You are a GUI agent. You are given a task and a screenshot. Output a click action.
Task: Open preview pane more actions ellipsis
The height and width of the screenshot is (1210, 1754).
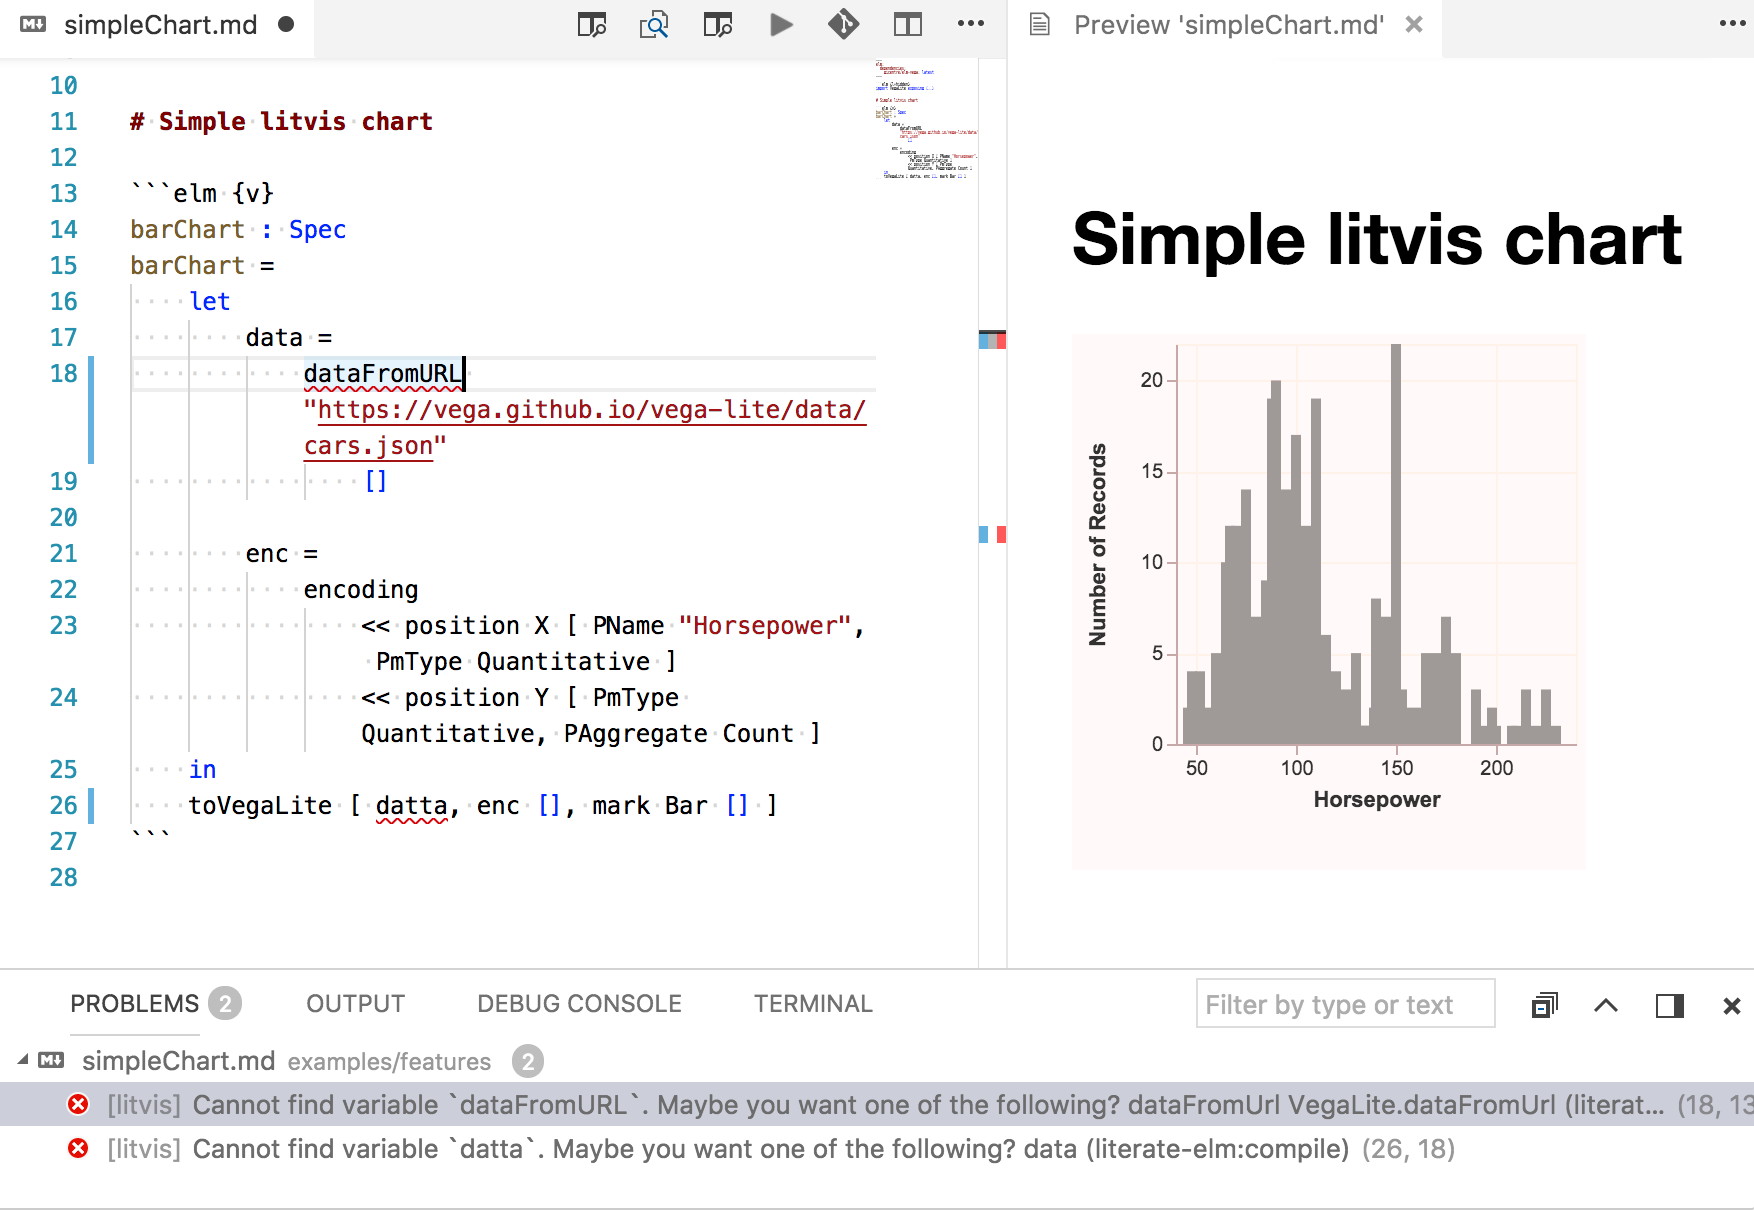[1732, 24]
